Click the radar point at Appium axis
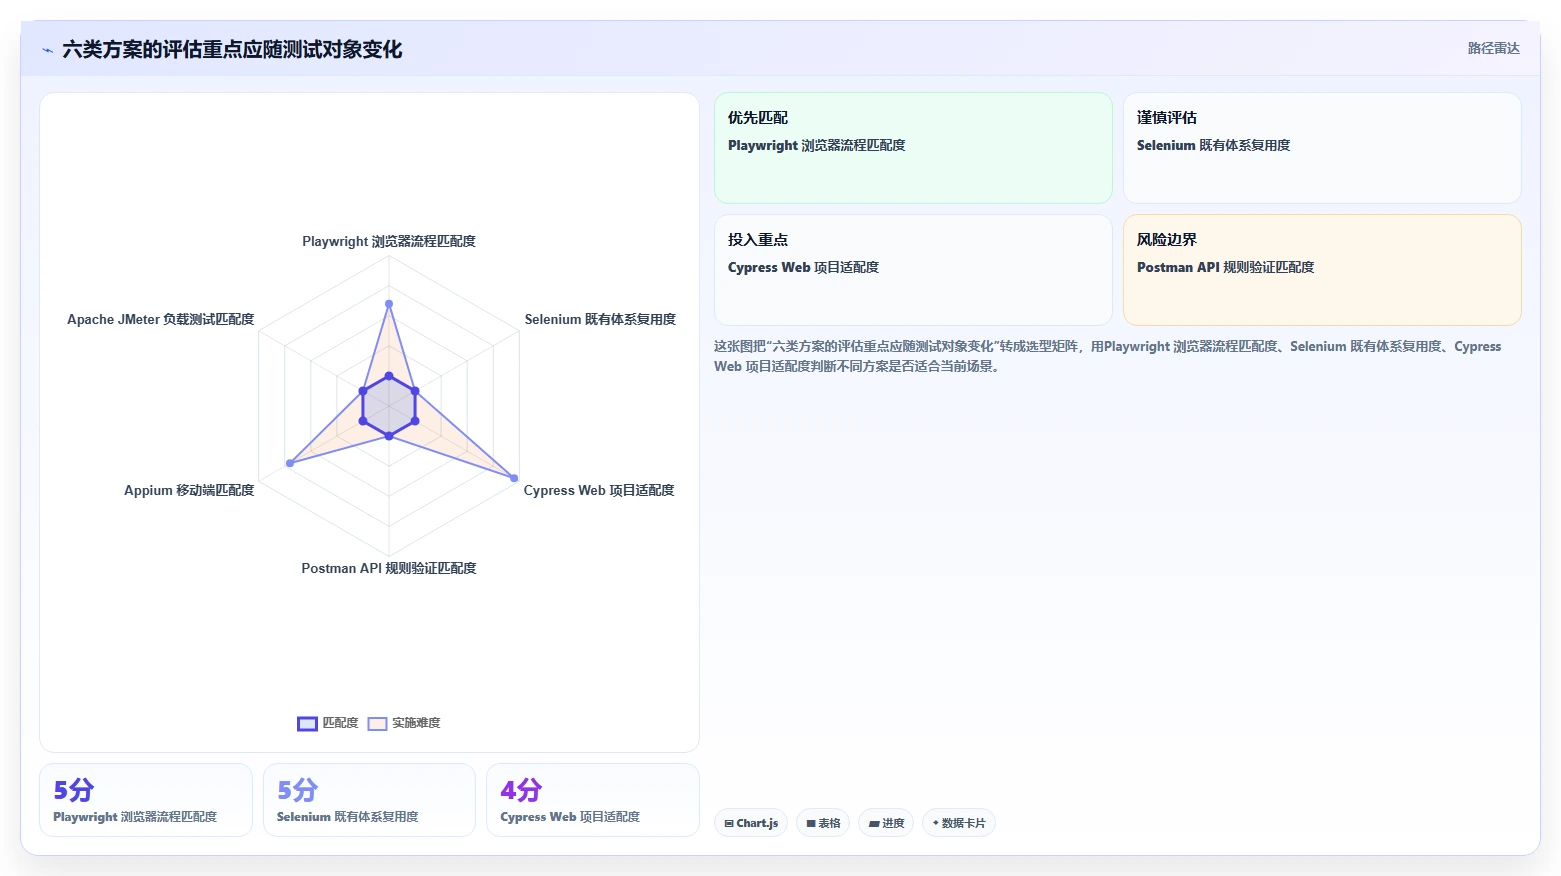This screenshot has height=876, width=1561. point(290,463)
